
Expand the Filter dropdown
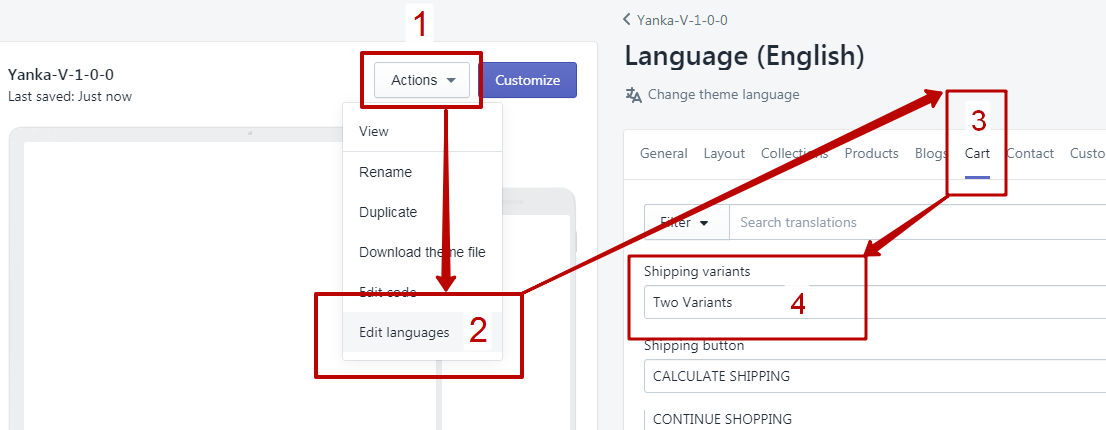click(686, 222)
